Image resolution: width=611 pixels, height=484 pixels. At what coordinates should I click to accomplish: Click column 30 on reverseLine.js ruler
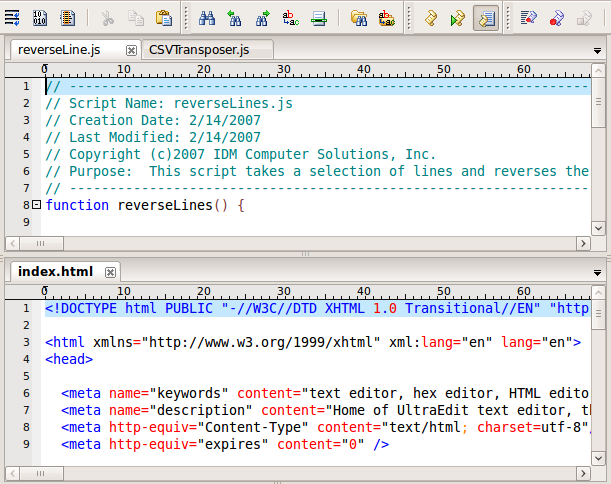pyautogui.click(x=284, y=69)
